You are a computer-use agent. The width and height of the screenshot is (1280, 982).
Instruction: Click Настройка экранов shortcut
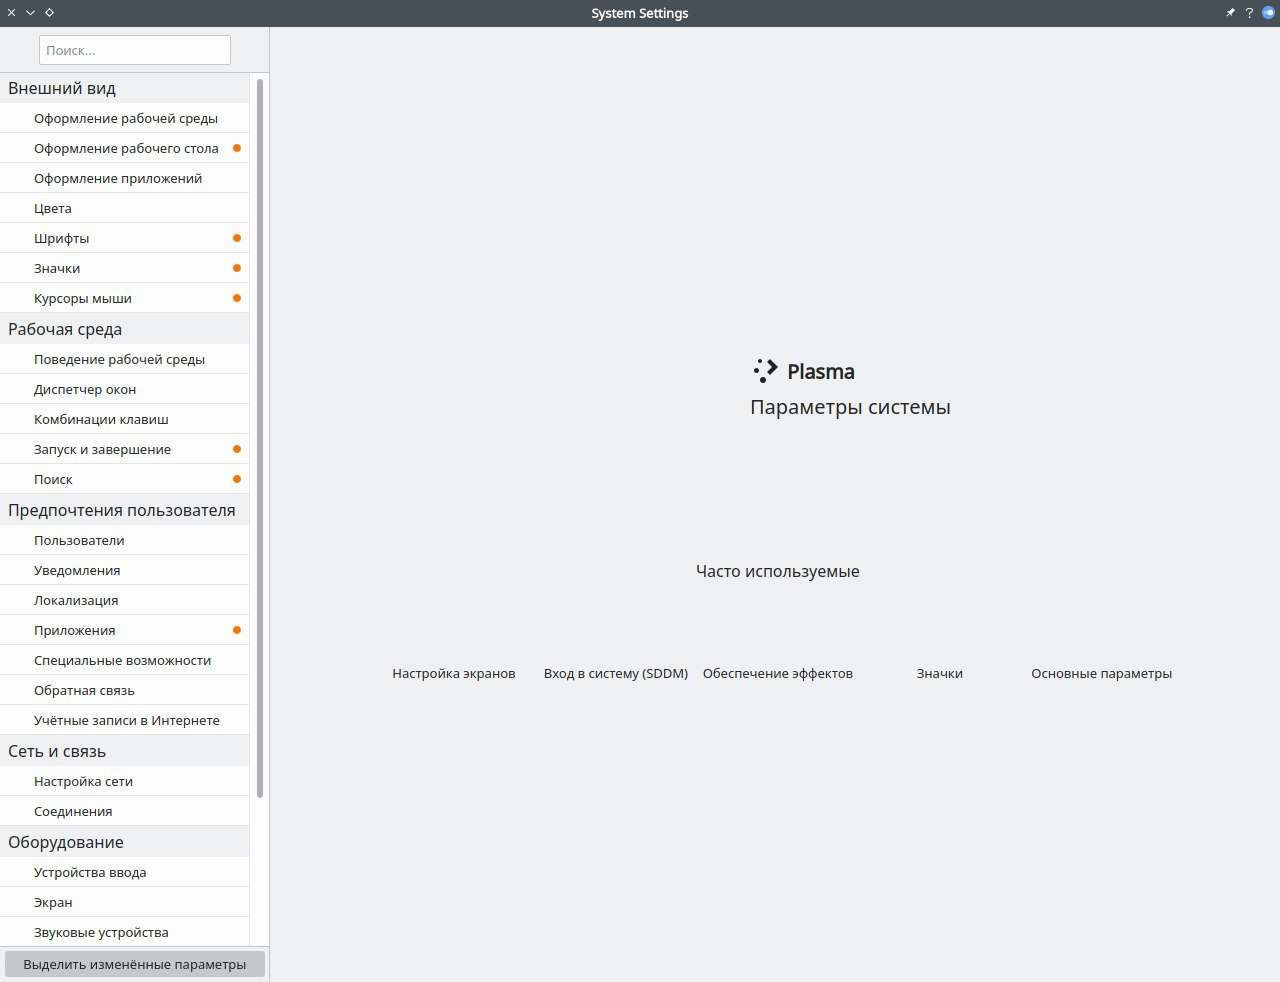[454, 673]
